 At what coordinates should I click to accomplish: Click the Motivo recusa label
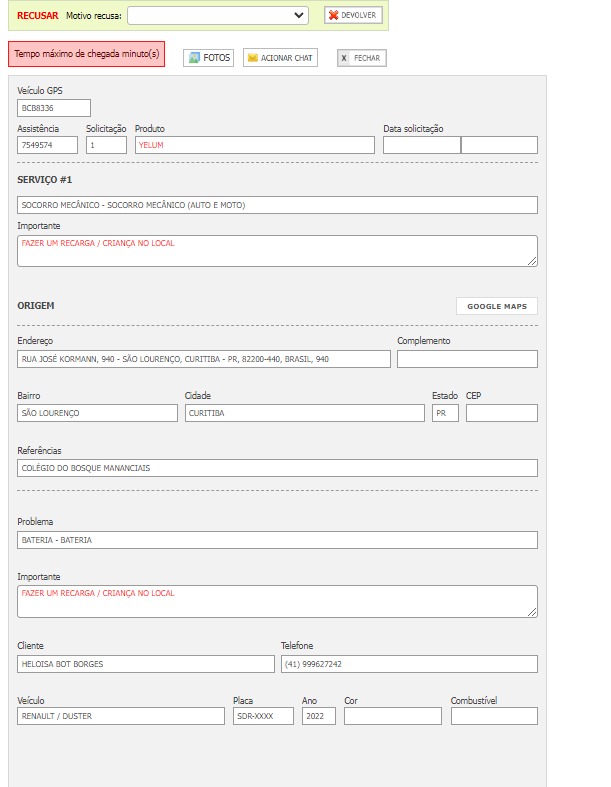click(x=93, y=16)
